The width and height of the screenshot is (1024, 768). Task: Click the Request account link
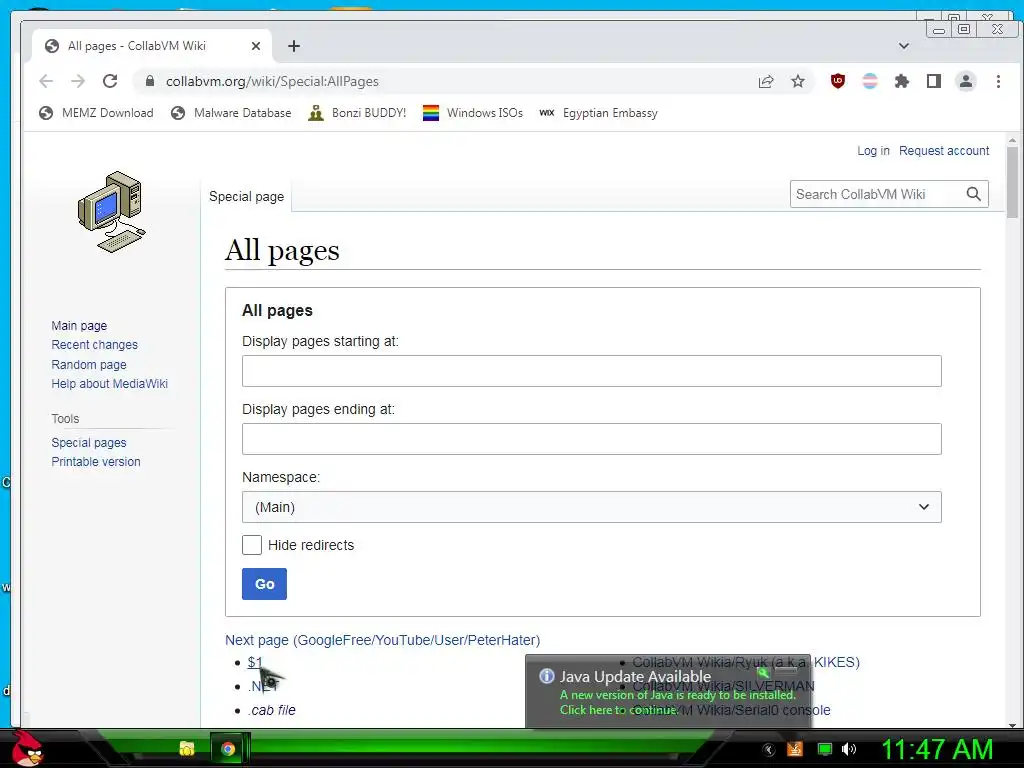944,151
